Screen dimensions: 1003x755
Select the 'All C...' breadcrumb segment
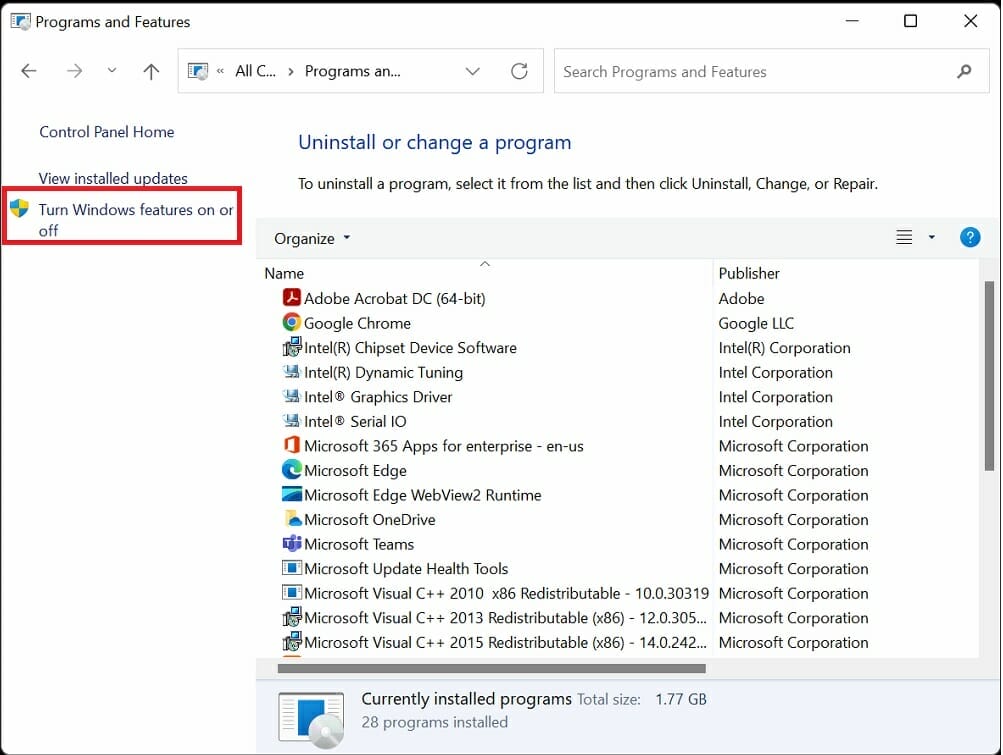[x=255, y=71]
